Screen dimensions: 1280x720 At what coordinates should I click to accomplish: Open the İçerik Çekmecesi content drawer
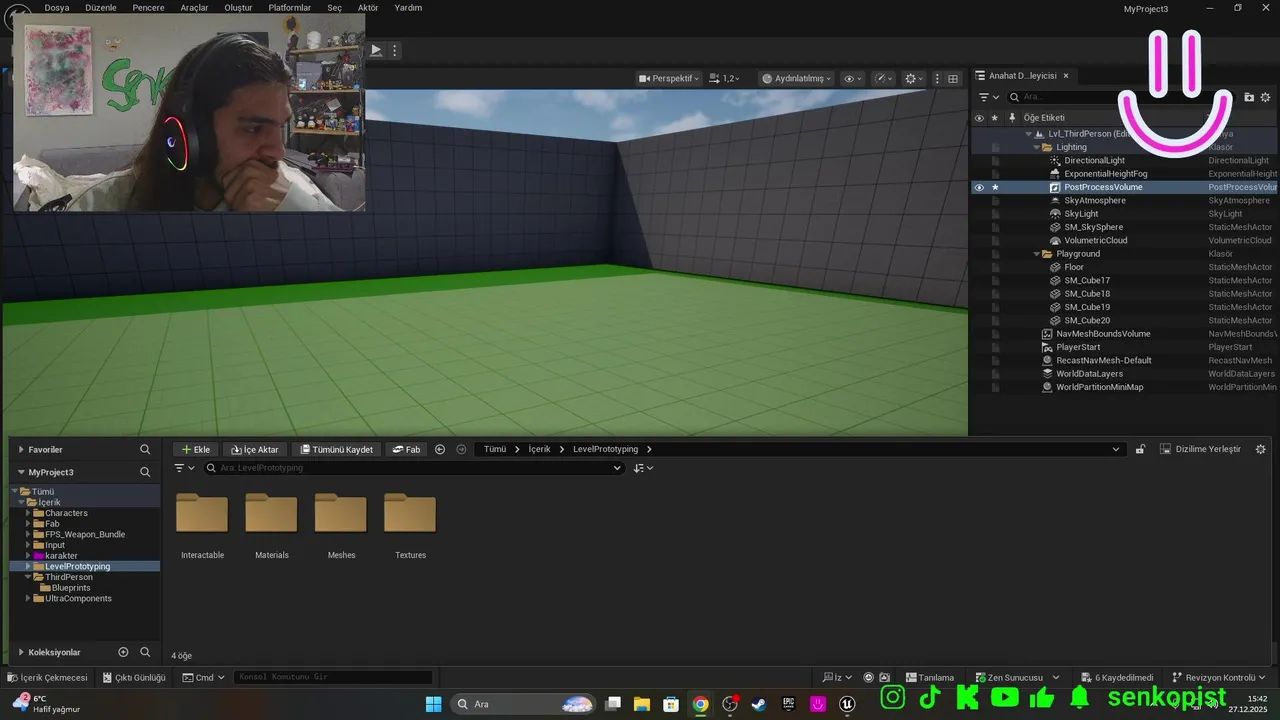point(47,677)
